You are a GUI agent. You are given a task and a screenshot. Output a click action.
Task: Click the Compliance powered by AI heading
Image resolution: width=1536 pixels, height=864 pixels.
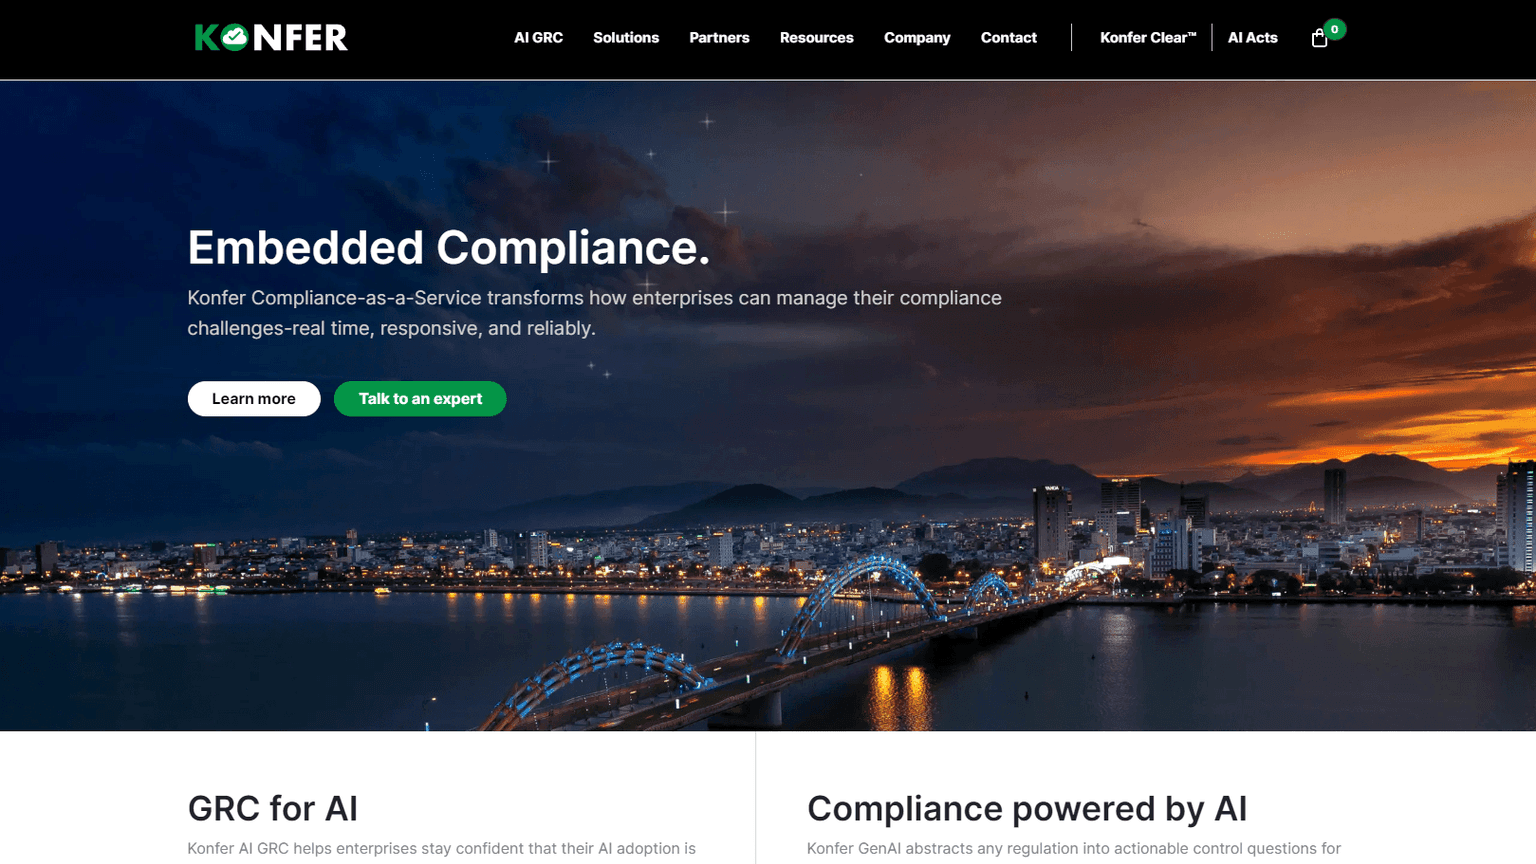(x=1027, y=808)
